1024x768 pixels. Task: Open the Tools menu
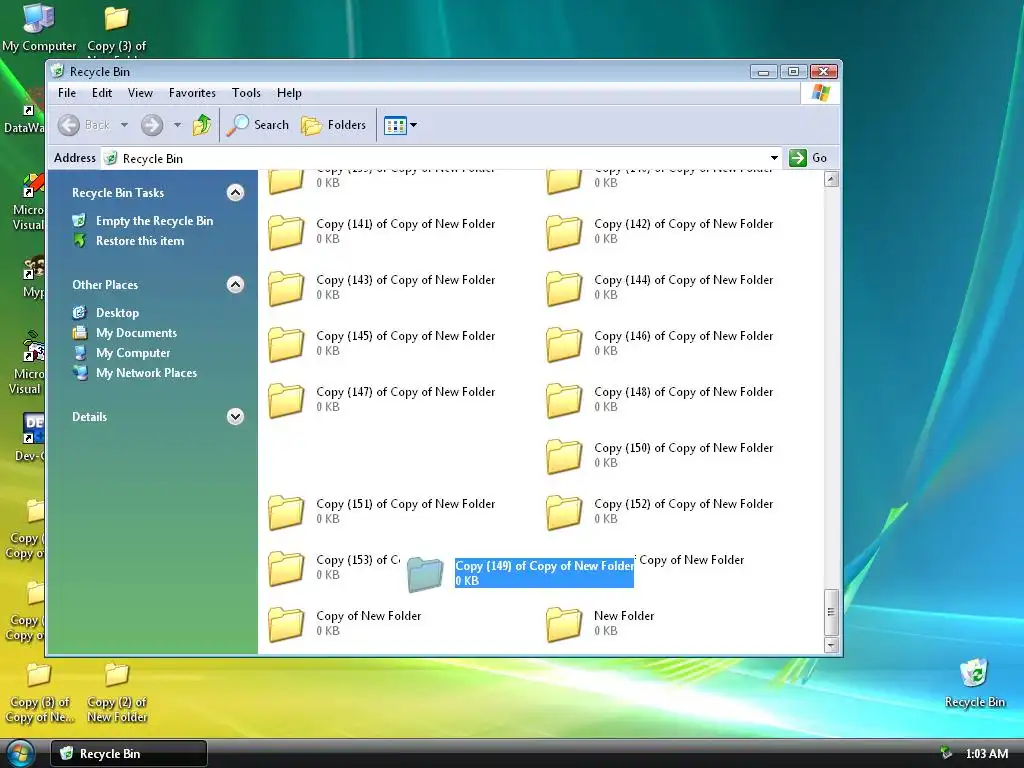(x=246, y=93)
